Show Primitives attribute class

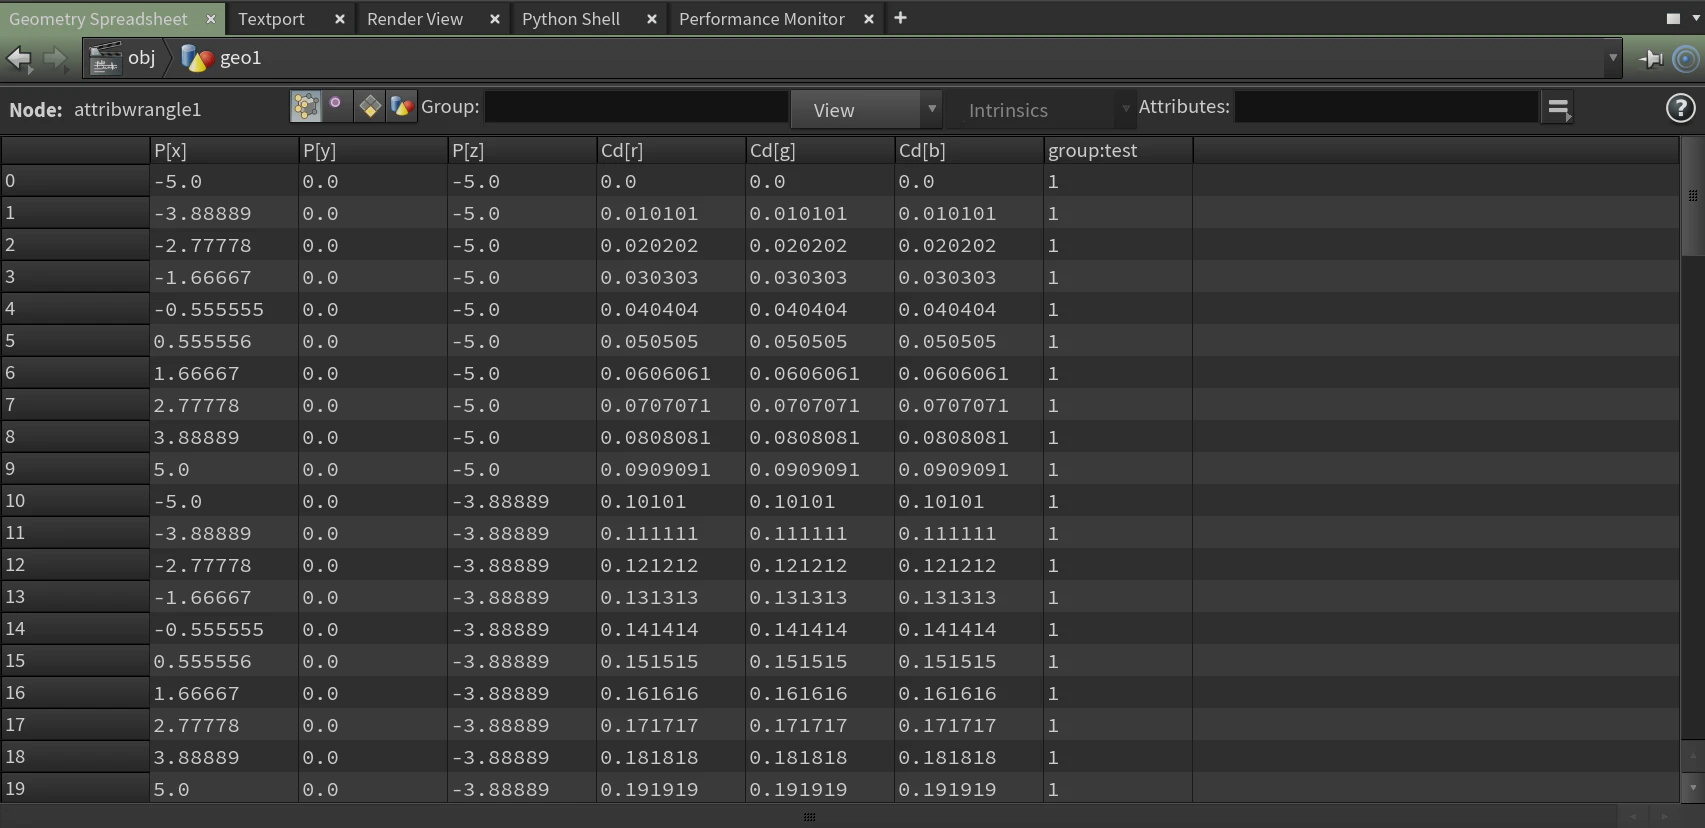[369, 106]
